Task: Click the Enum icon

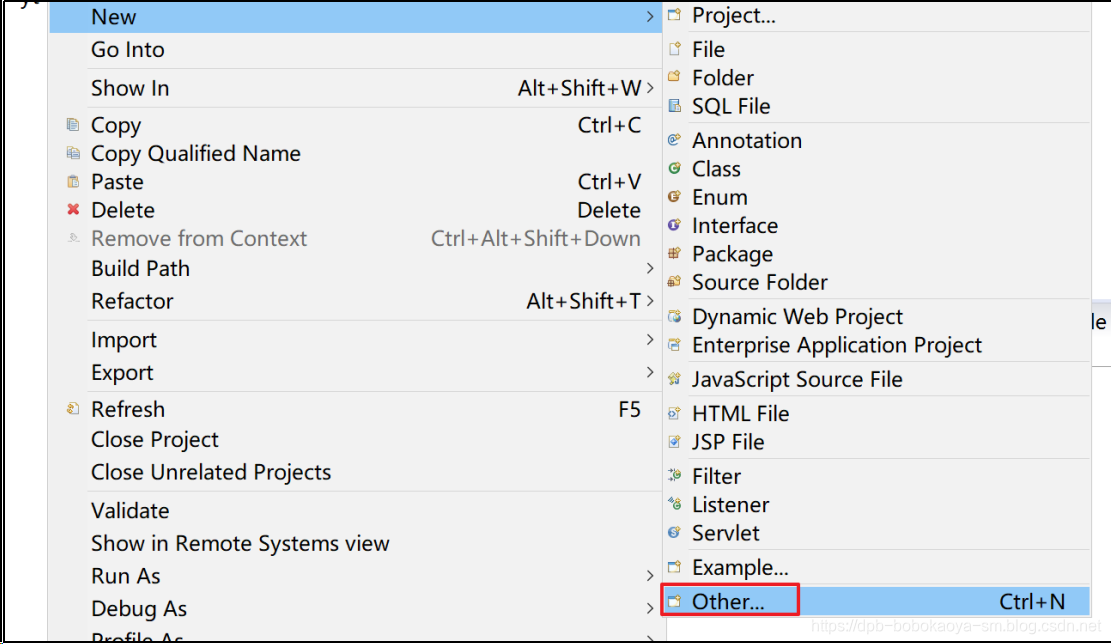Action: (675, 197)
